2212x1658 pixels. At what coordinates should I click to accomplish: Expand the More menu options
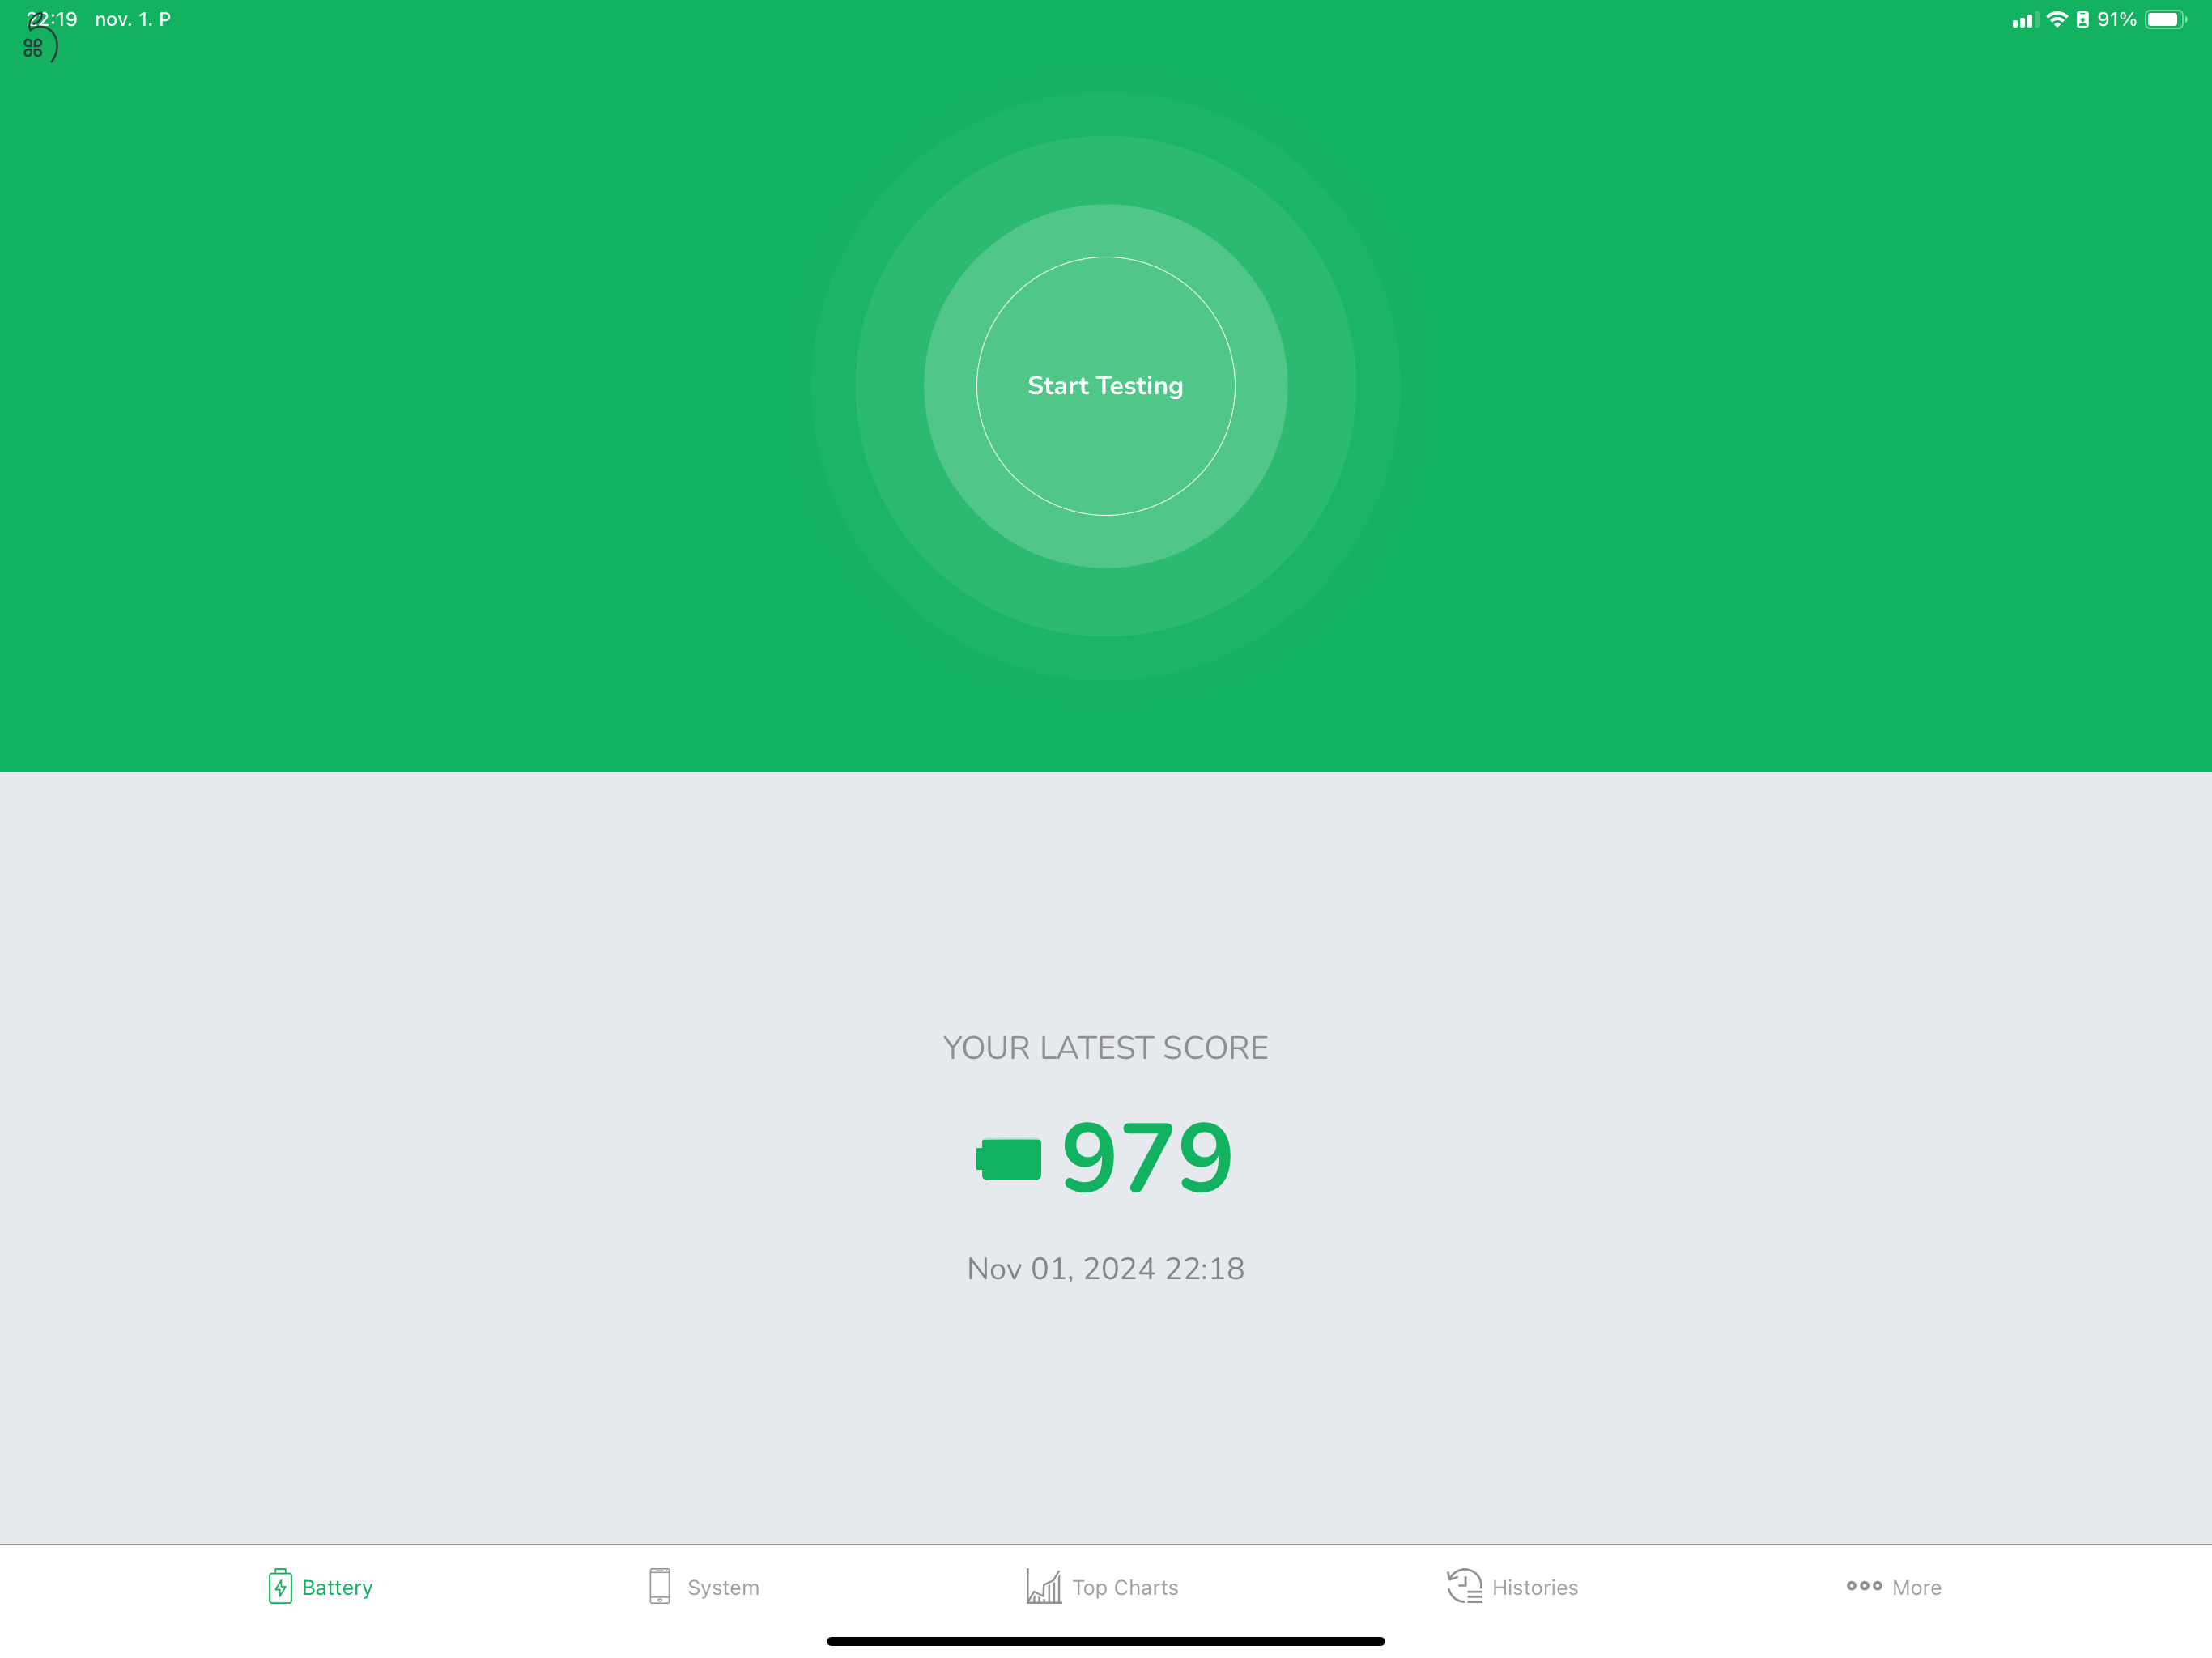point(1893,1587)
